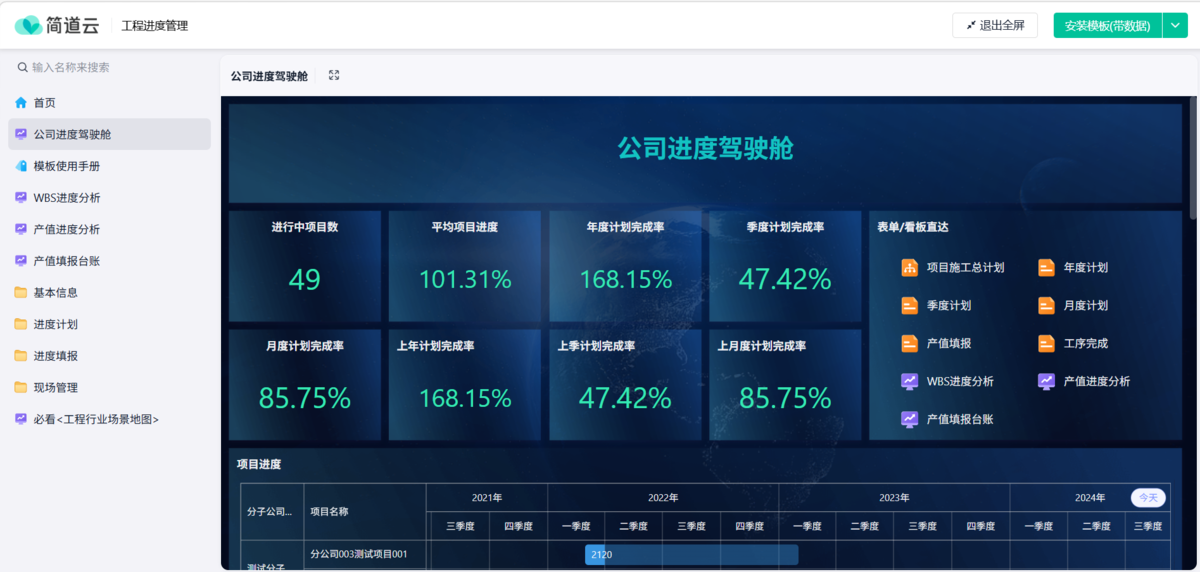Image resolution: width=1200 pixels, height=572 pixels.
Task: Click the 上月度计划完成率 85.75% value
Action: [x=785, y=398]
